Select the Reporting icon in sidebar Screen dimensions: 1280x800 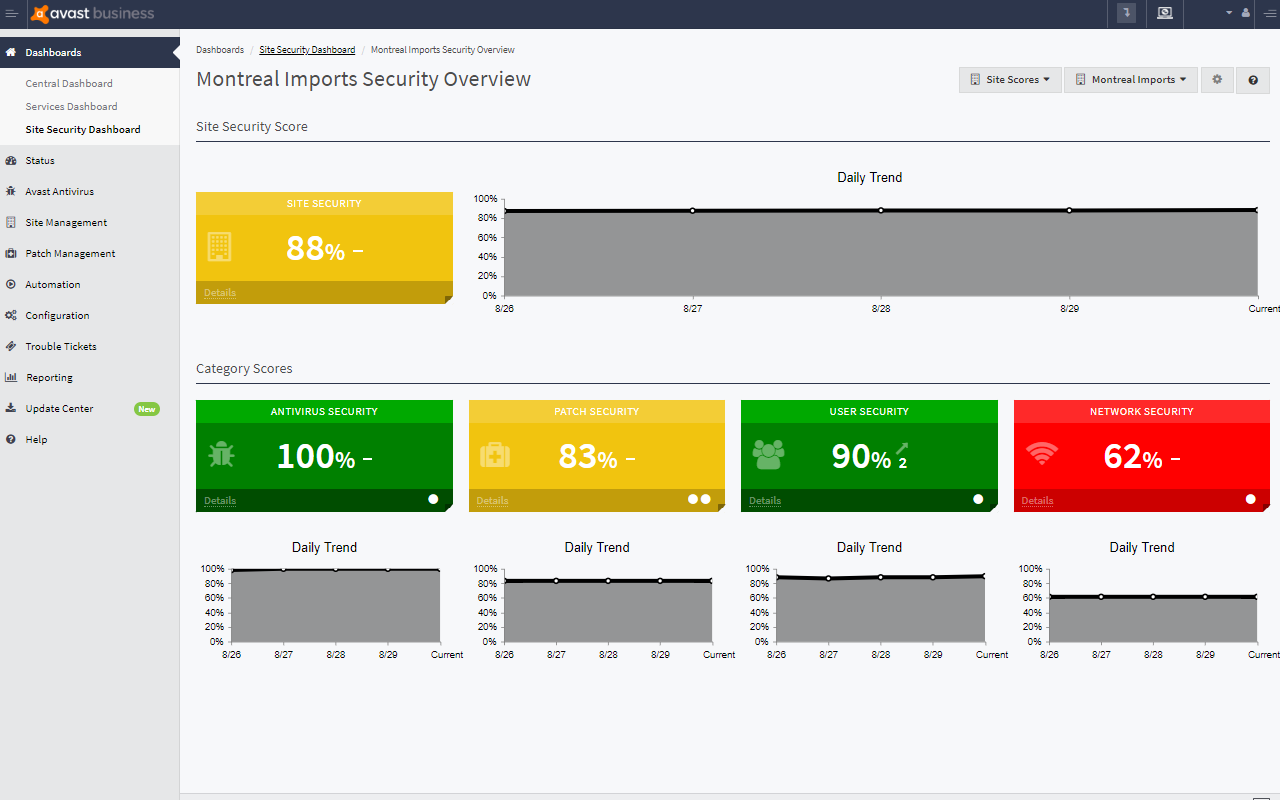[10, 377]
